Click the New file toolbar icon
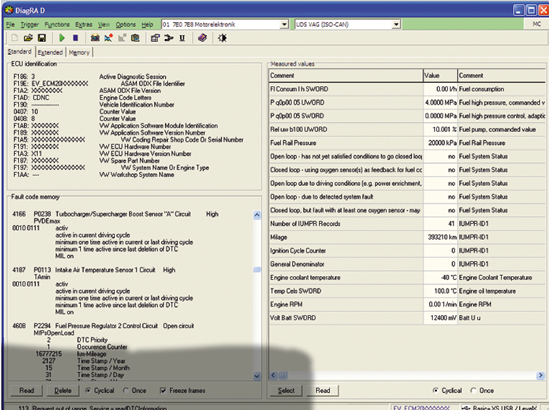 (x=15, y=38)
